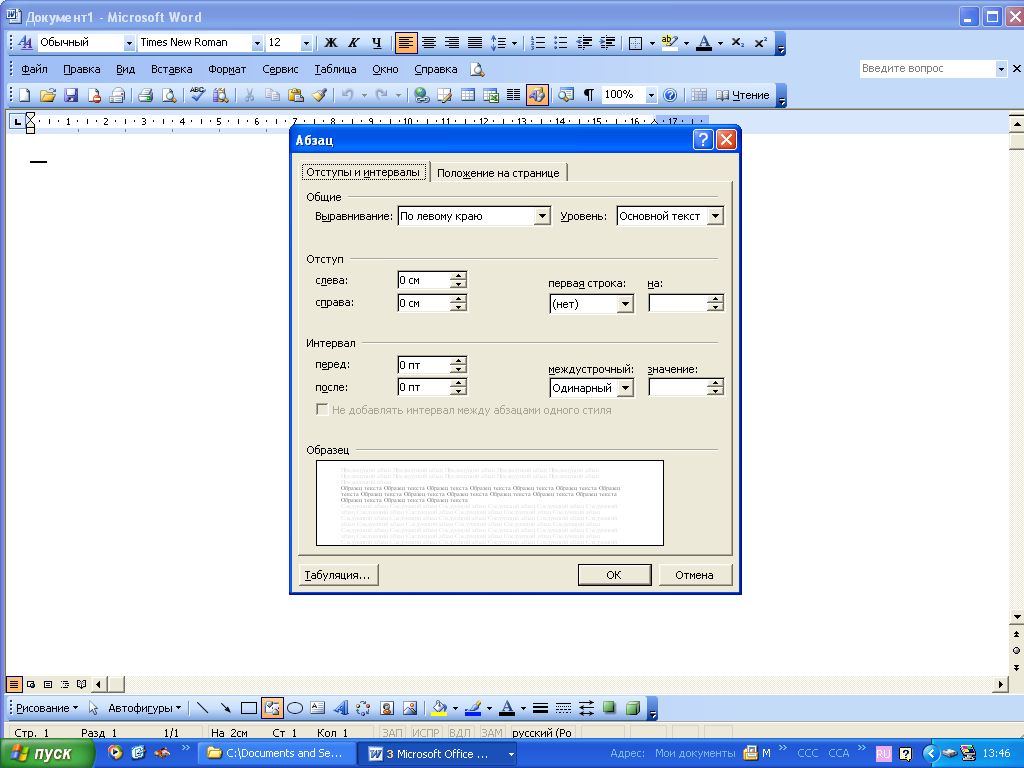The image size is (1024, 768).
Task: Toggle italic formatting in the toolbar
Action: pos(353,43)
